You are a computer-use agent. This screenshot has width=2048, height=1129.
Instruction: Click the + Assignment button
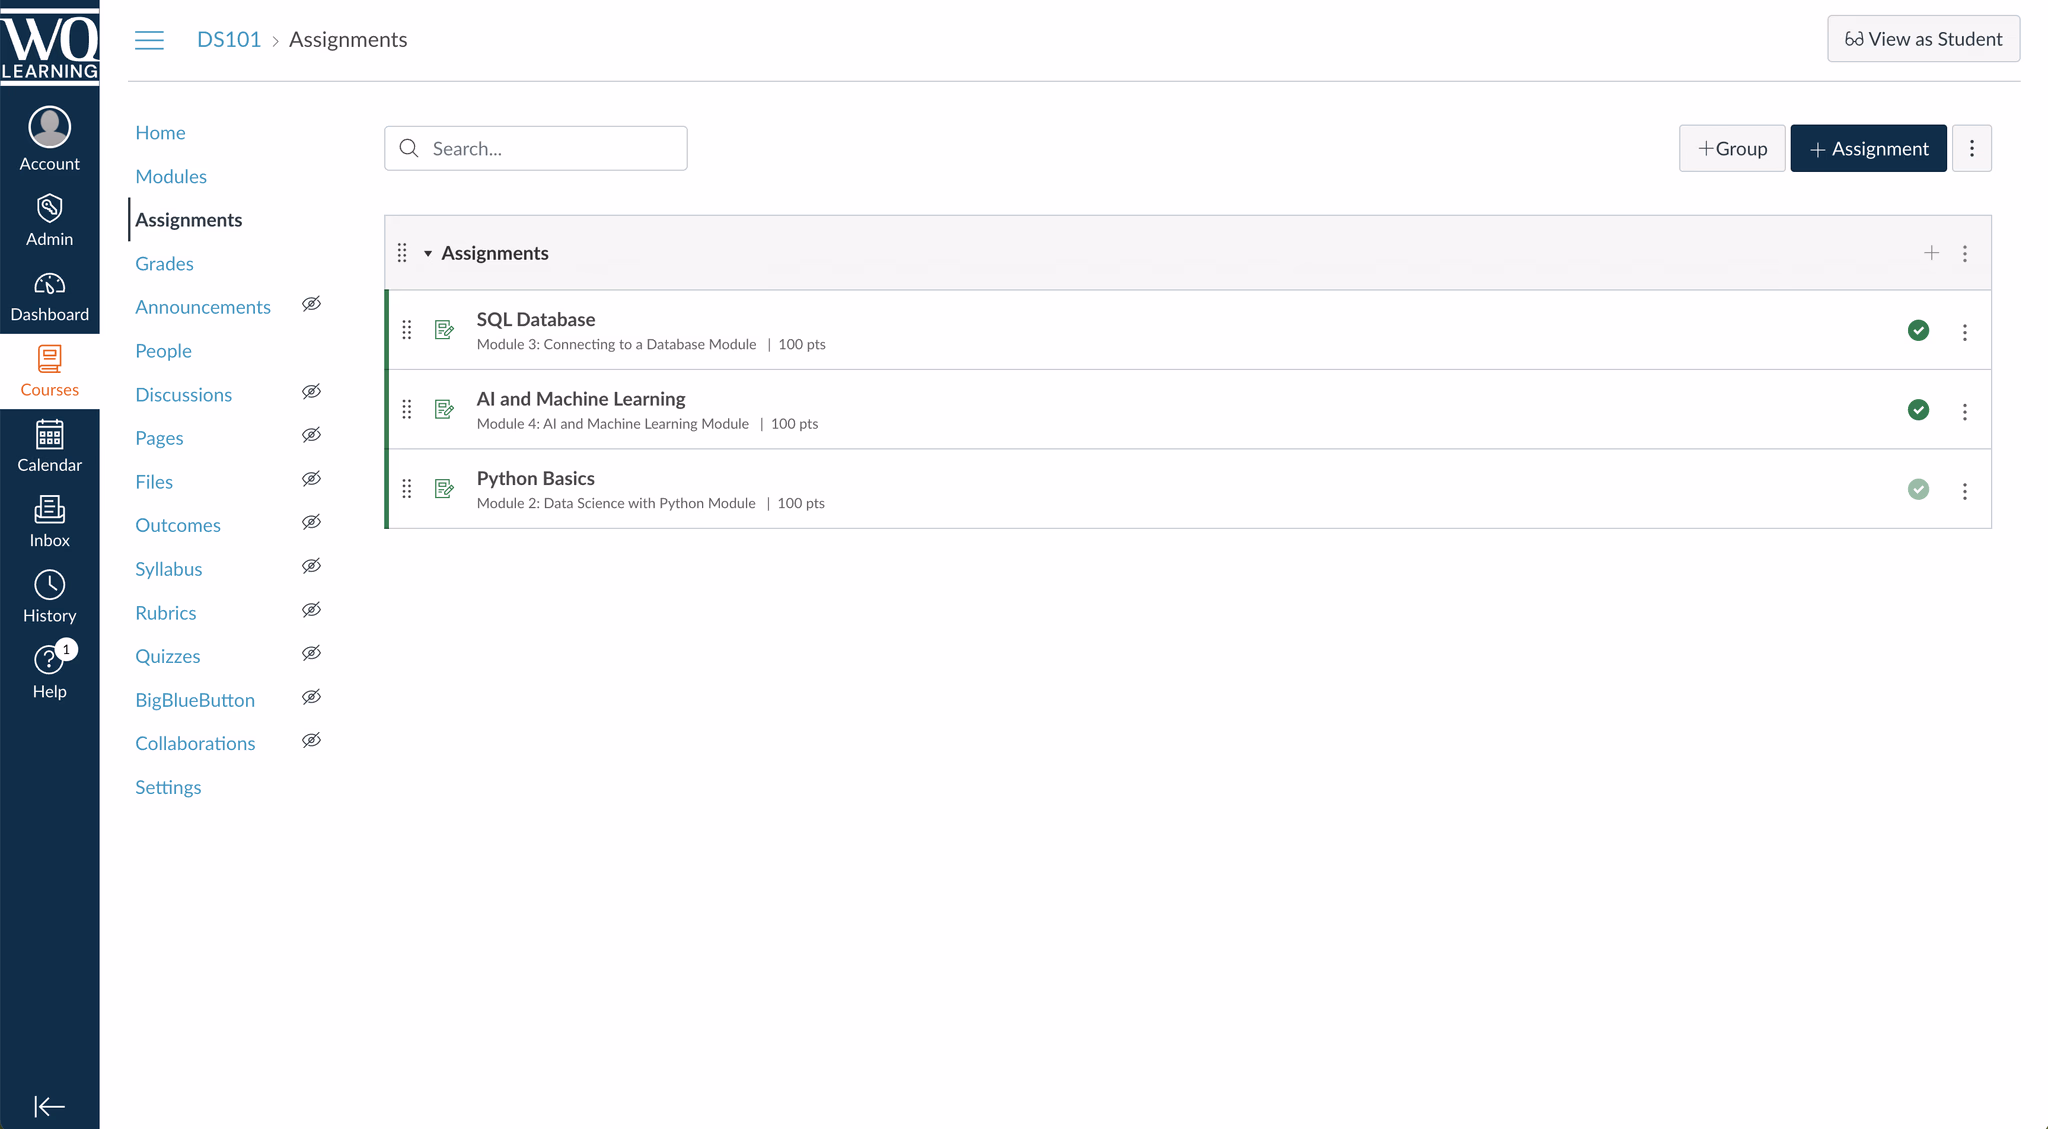coord(1868,148)
